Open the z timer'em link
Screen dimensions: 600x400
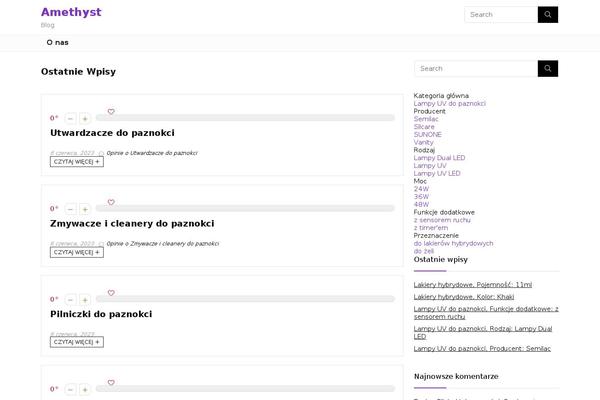click(431, 228)
